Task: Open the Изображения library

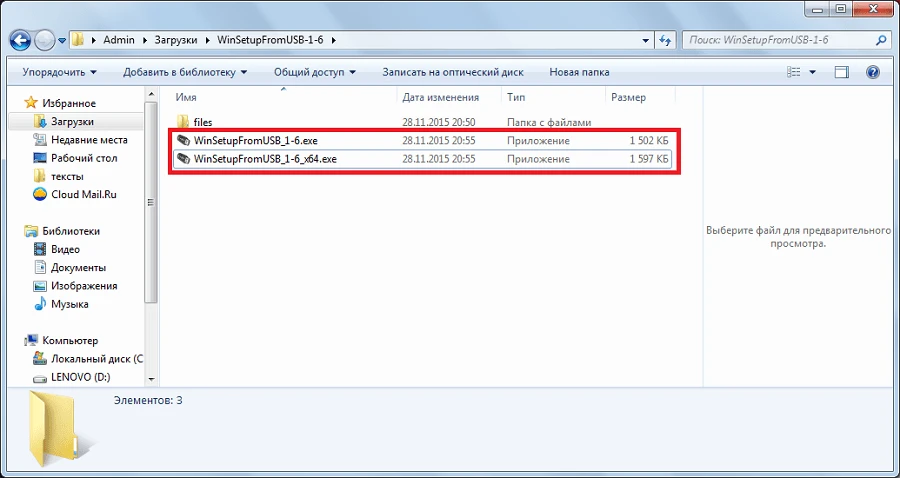Action: click(84, 286)
